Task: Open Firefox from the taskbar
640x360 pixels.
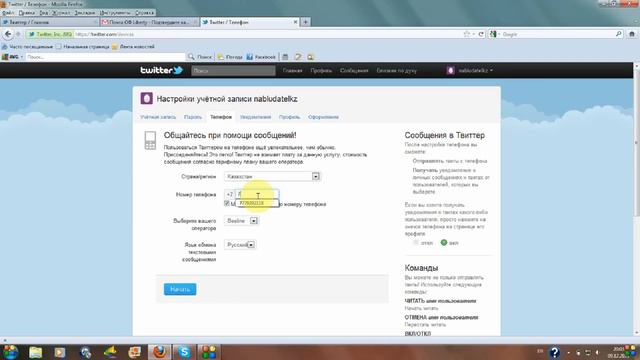Action: 159,352
